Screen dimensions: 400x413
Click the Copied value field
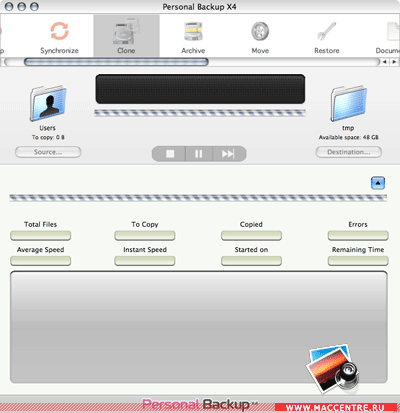[251, 236]
